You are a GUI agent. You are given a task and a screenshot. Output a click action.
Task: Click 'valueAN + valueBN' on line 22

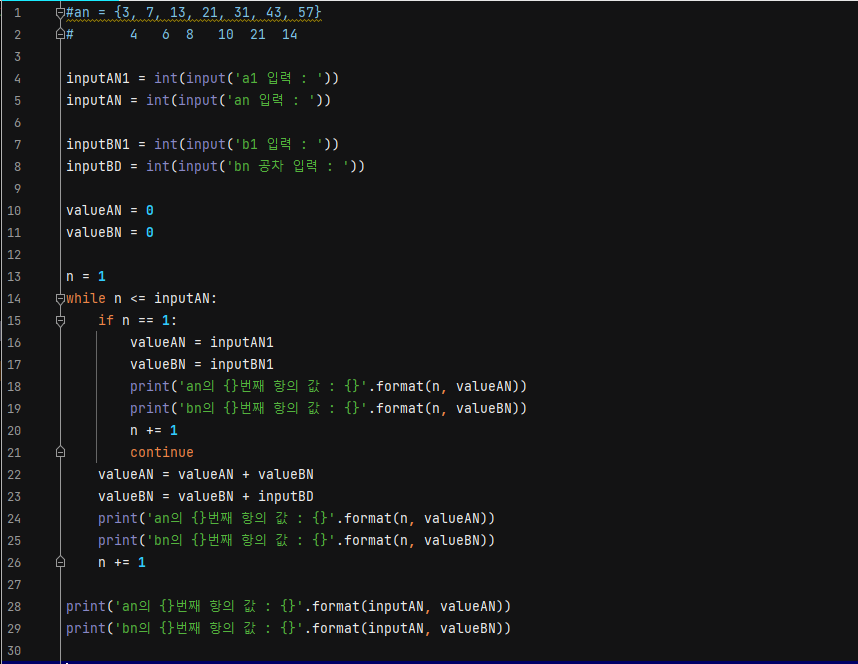[246, 475]
